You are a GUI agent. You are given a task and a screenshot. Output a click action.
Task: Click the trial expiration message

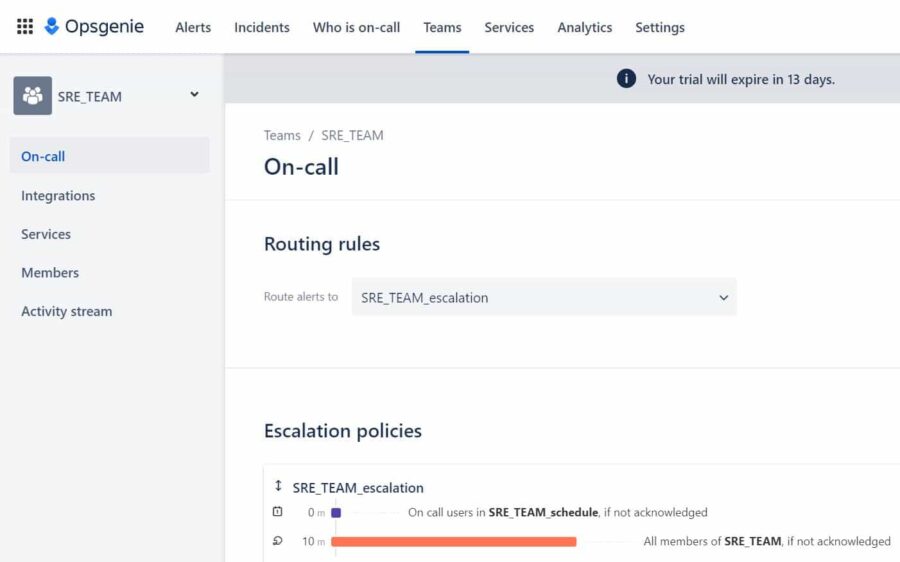pos(741,79)
